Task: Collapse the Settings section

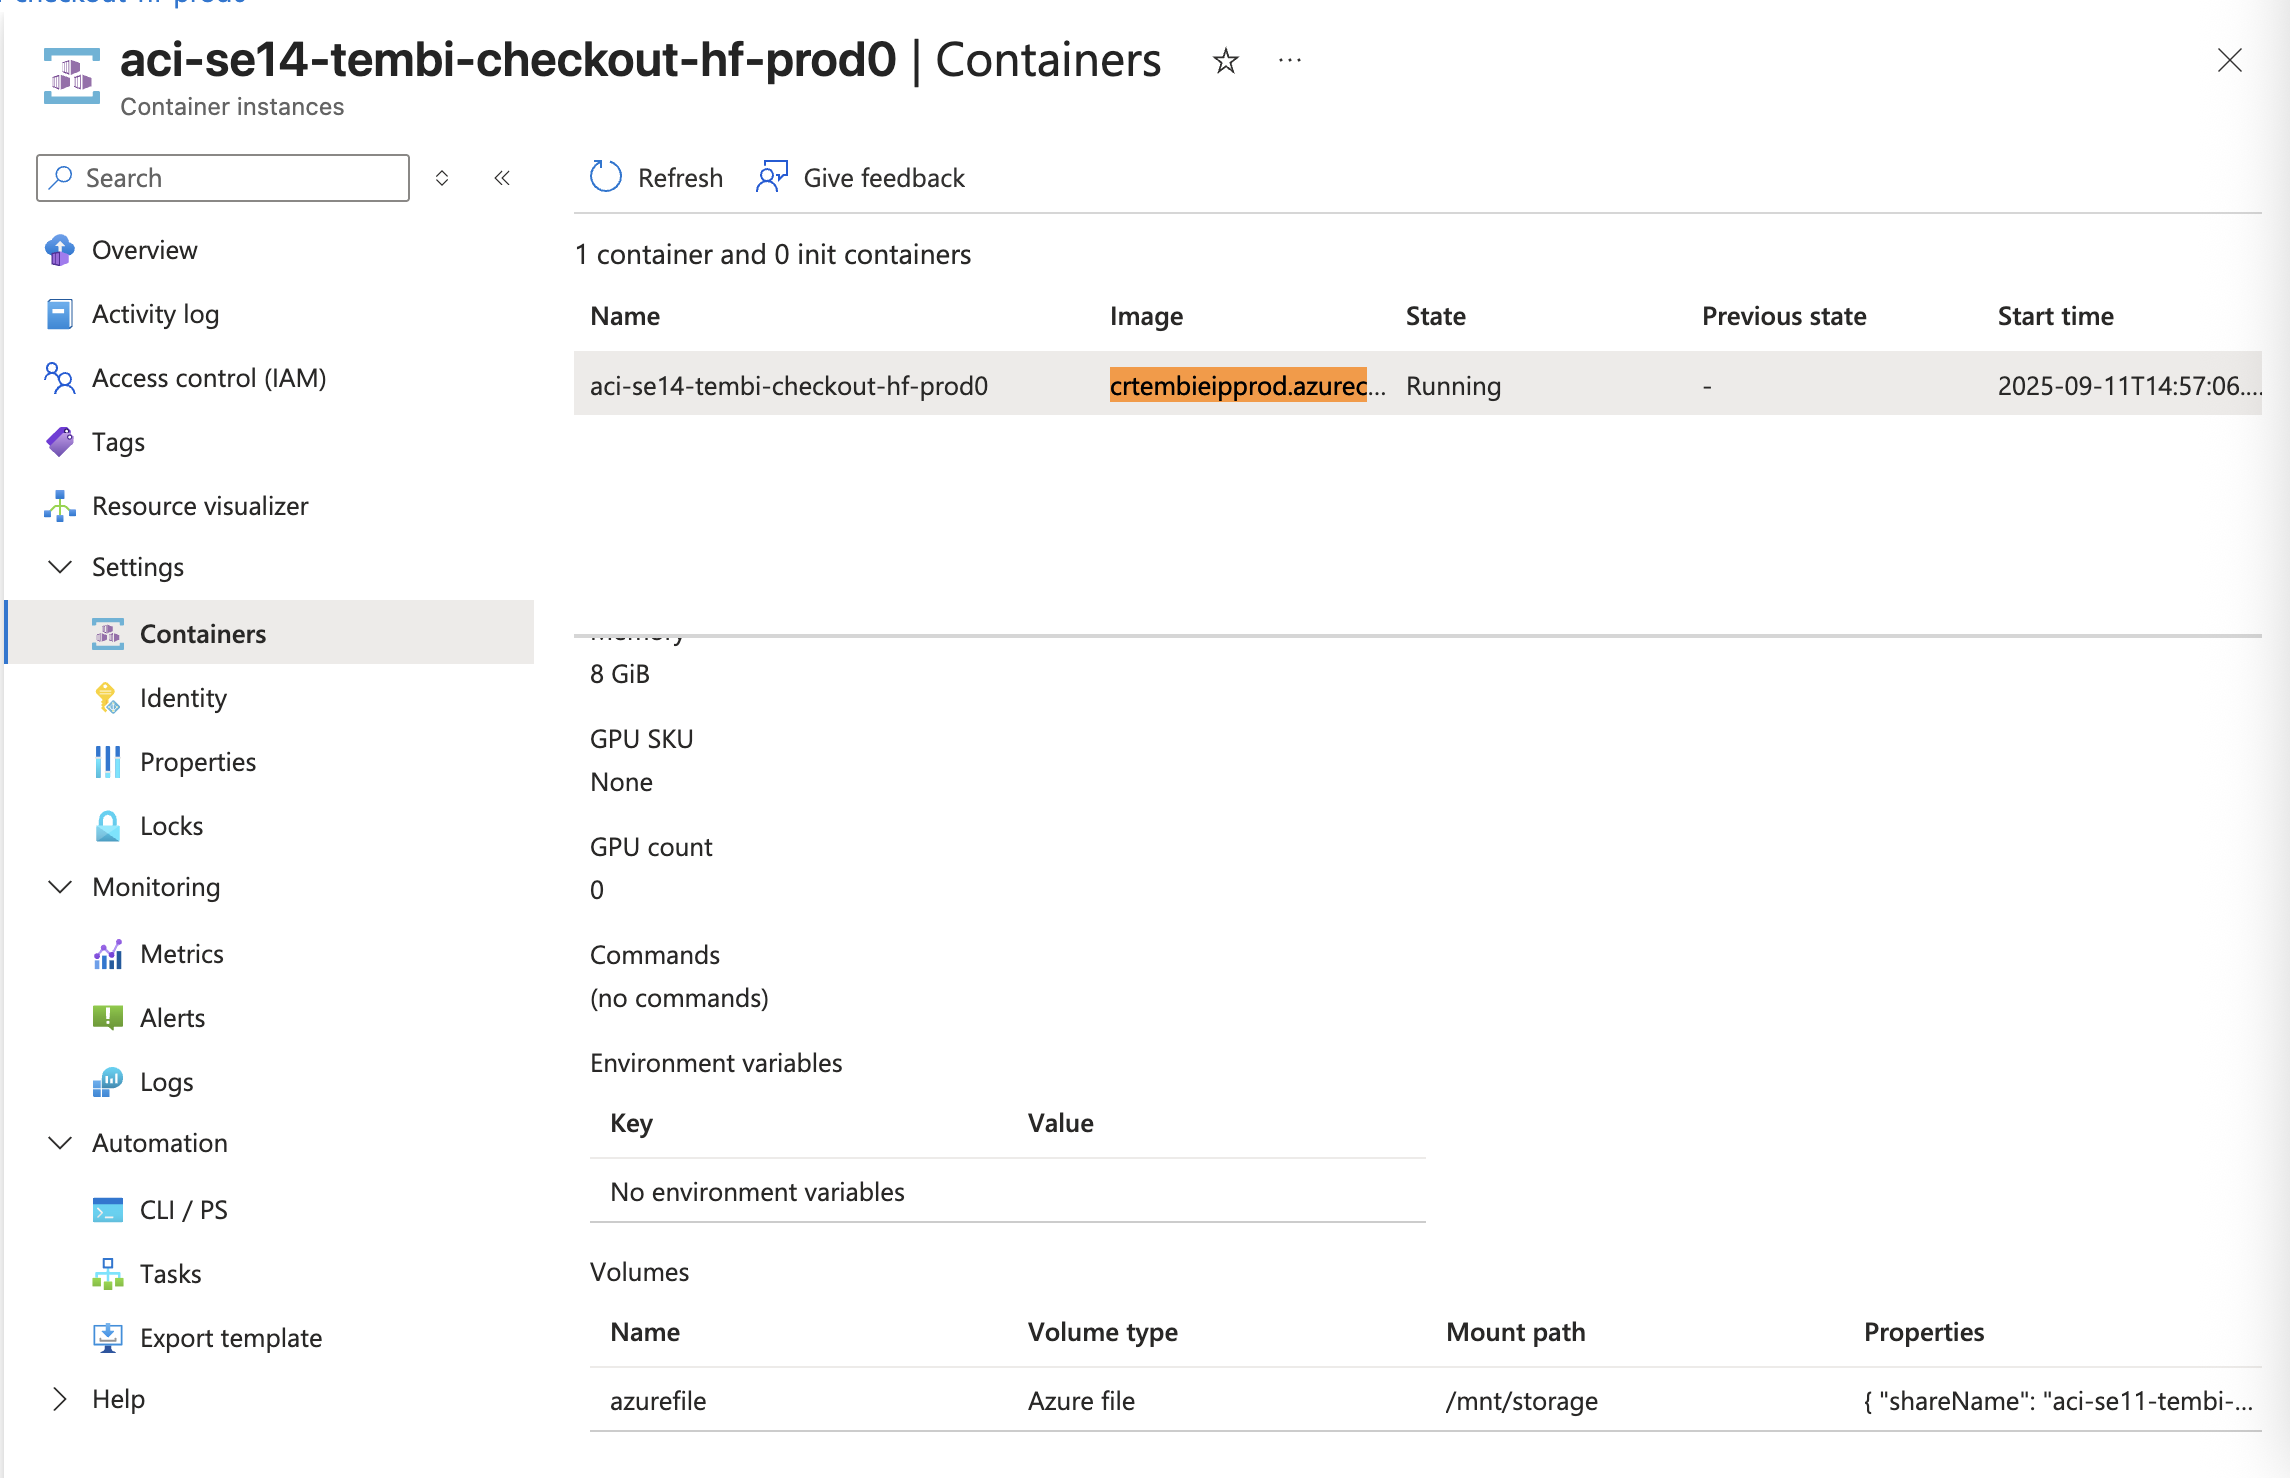Action: pos(60,567)
